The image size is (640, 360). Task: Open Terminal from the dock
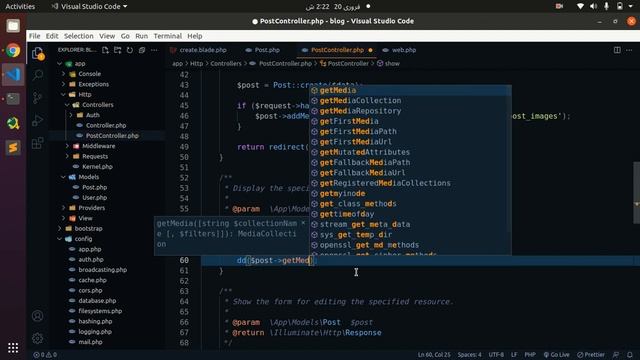(13, 99)
